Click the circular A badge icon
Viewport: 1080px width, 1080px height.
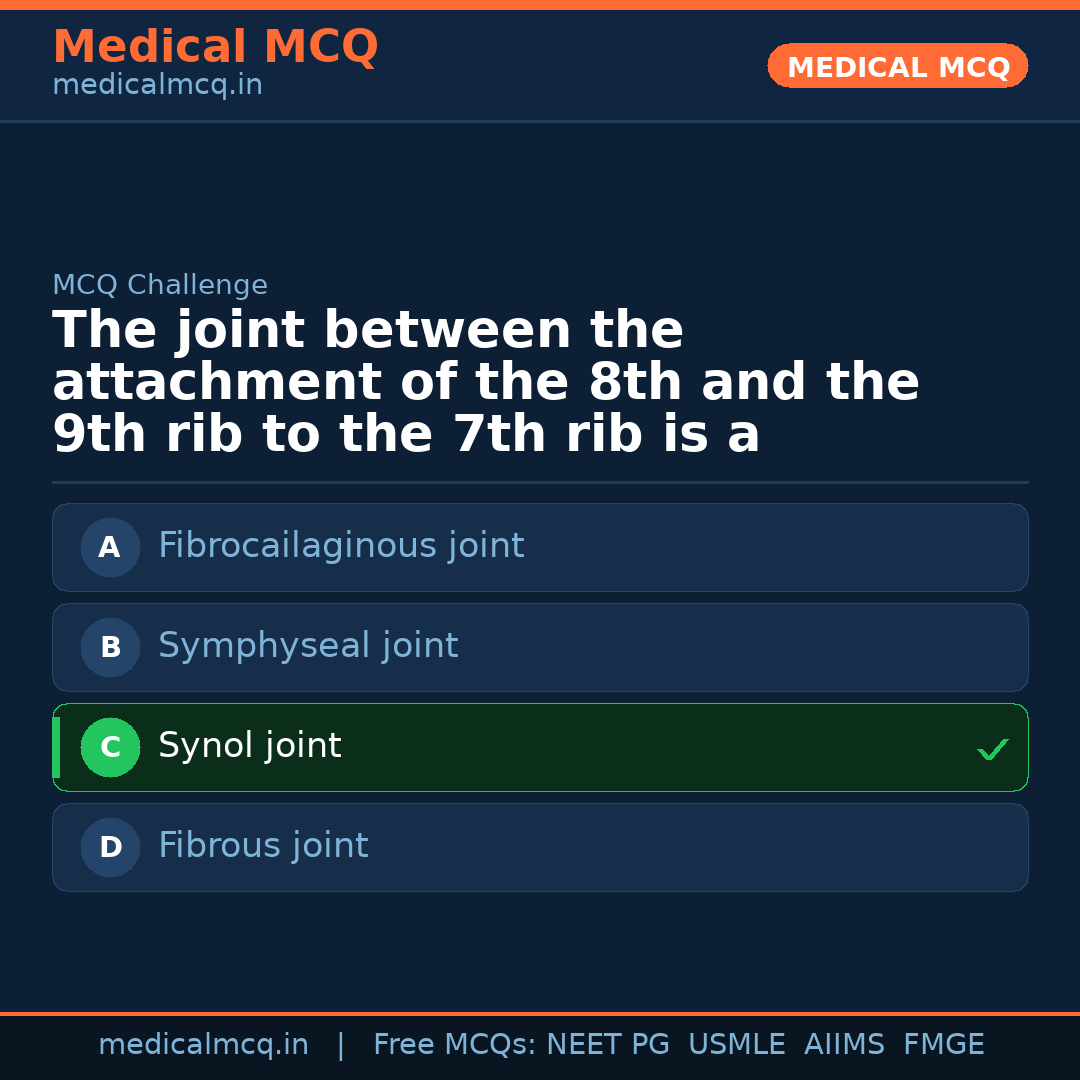110,547
